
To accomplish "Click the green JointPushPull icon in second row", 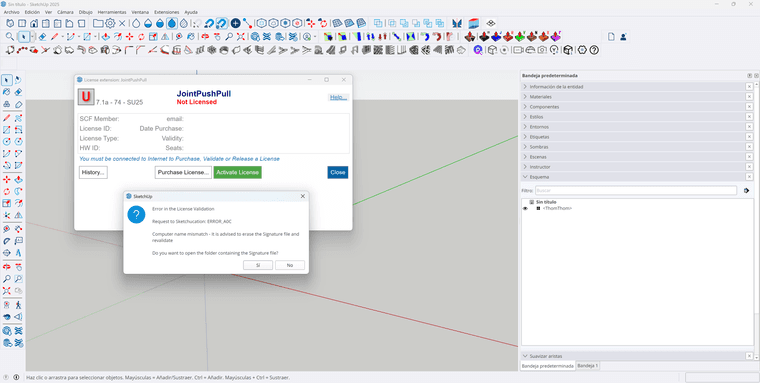I will click(x=520, y=37).
